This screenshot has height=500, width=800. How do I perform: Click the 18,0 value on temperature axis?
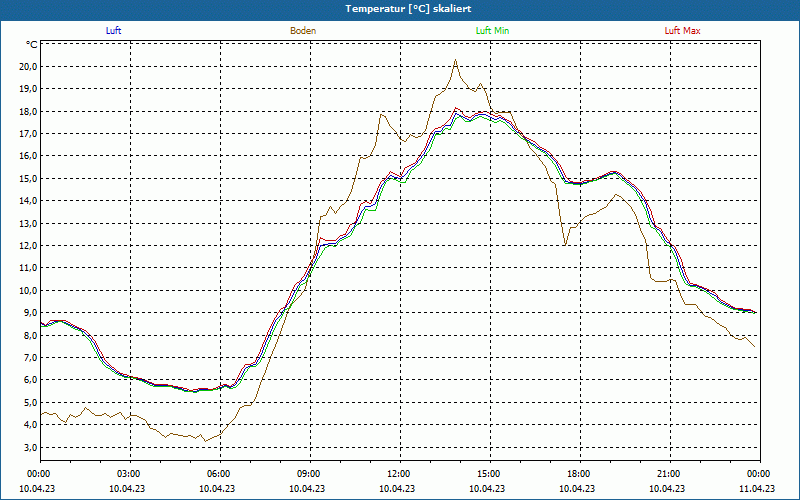[28, 111]
